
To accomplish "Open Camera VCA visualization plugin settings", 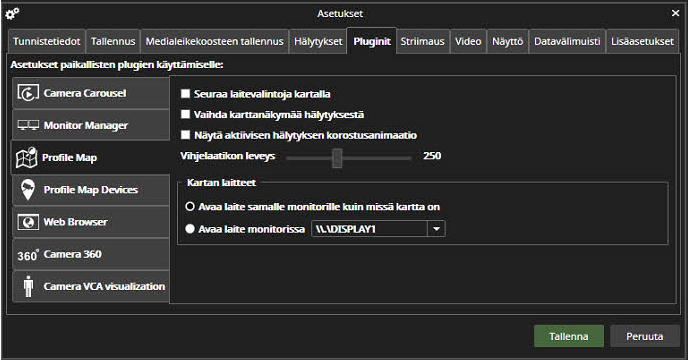I will point(91,286).
